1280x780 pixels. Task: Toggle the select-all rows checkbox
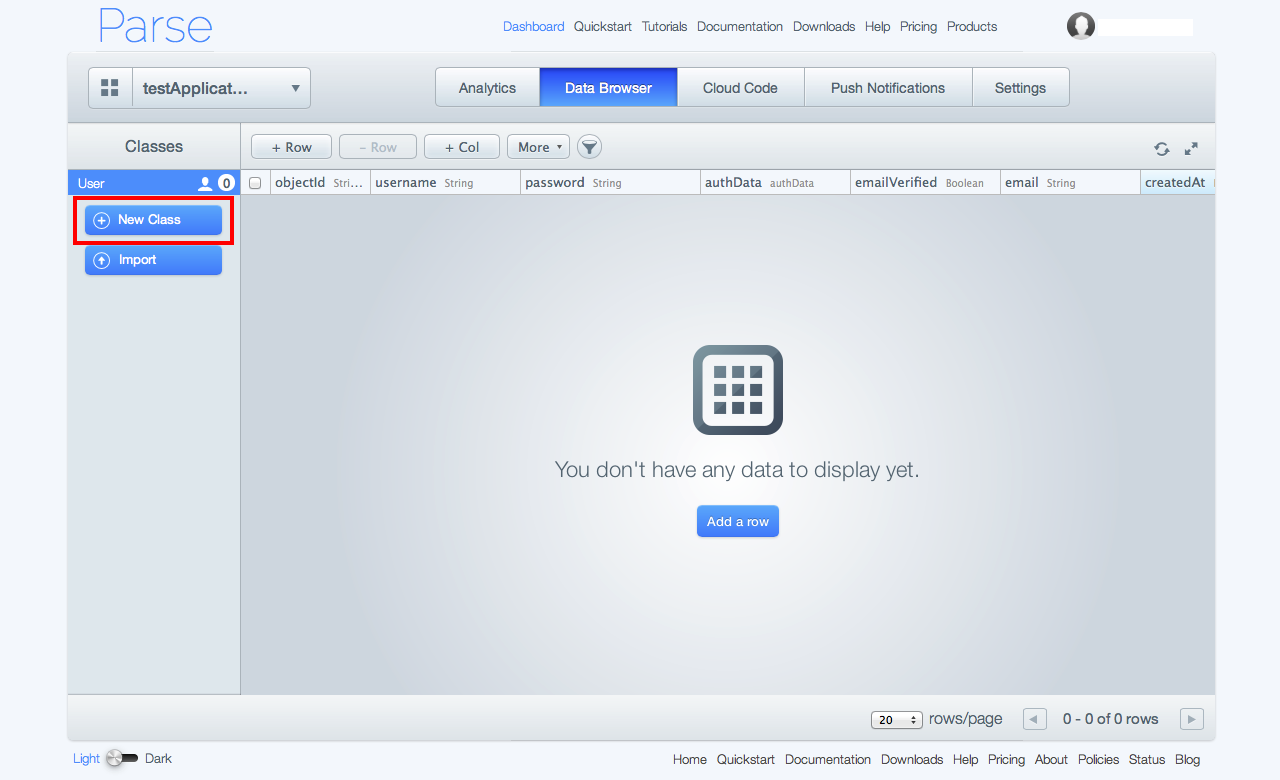click(255, 183)
